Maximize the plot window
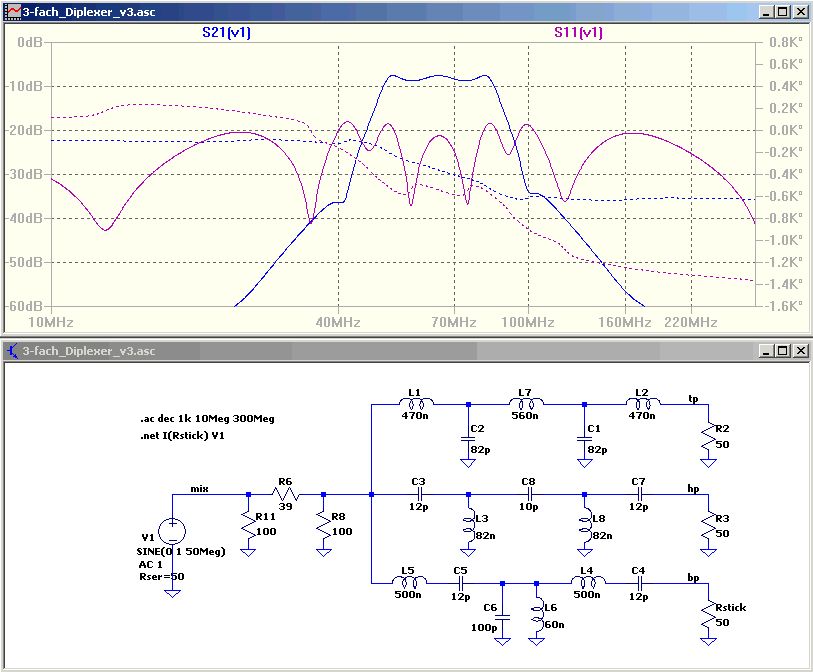This screenshot has width=813, height=672. pos(782,12)
